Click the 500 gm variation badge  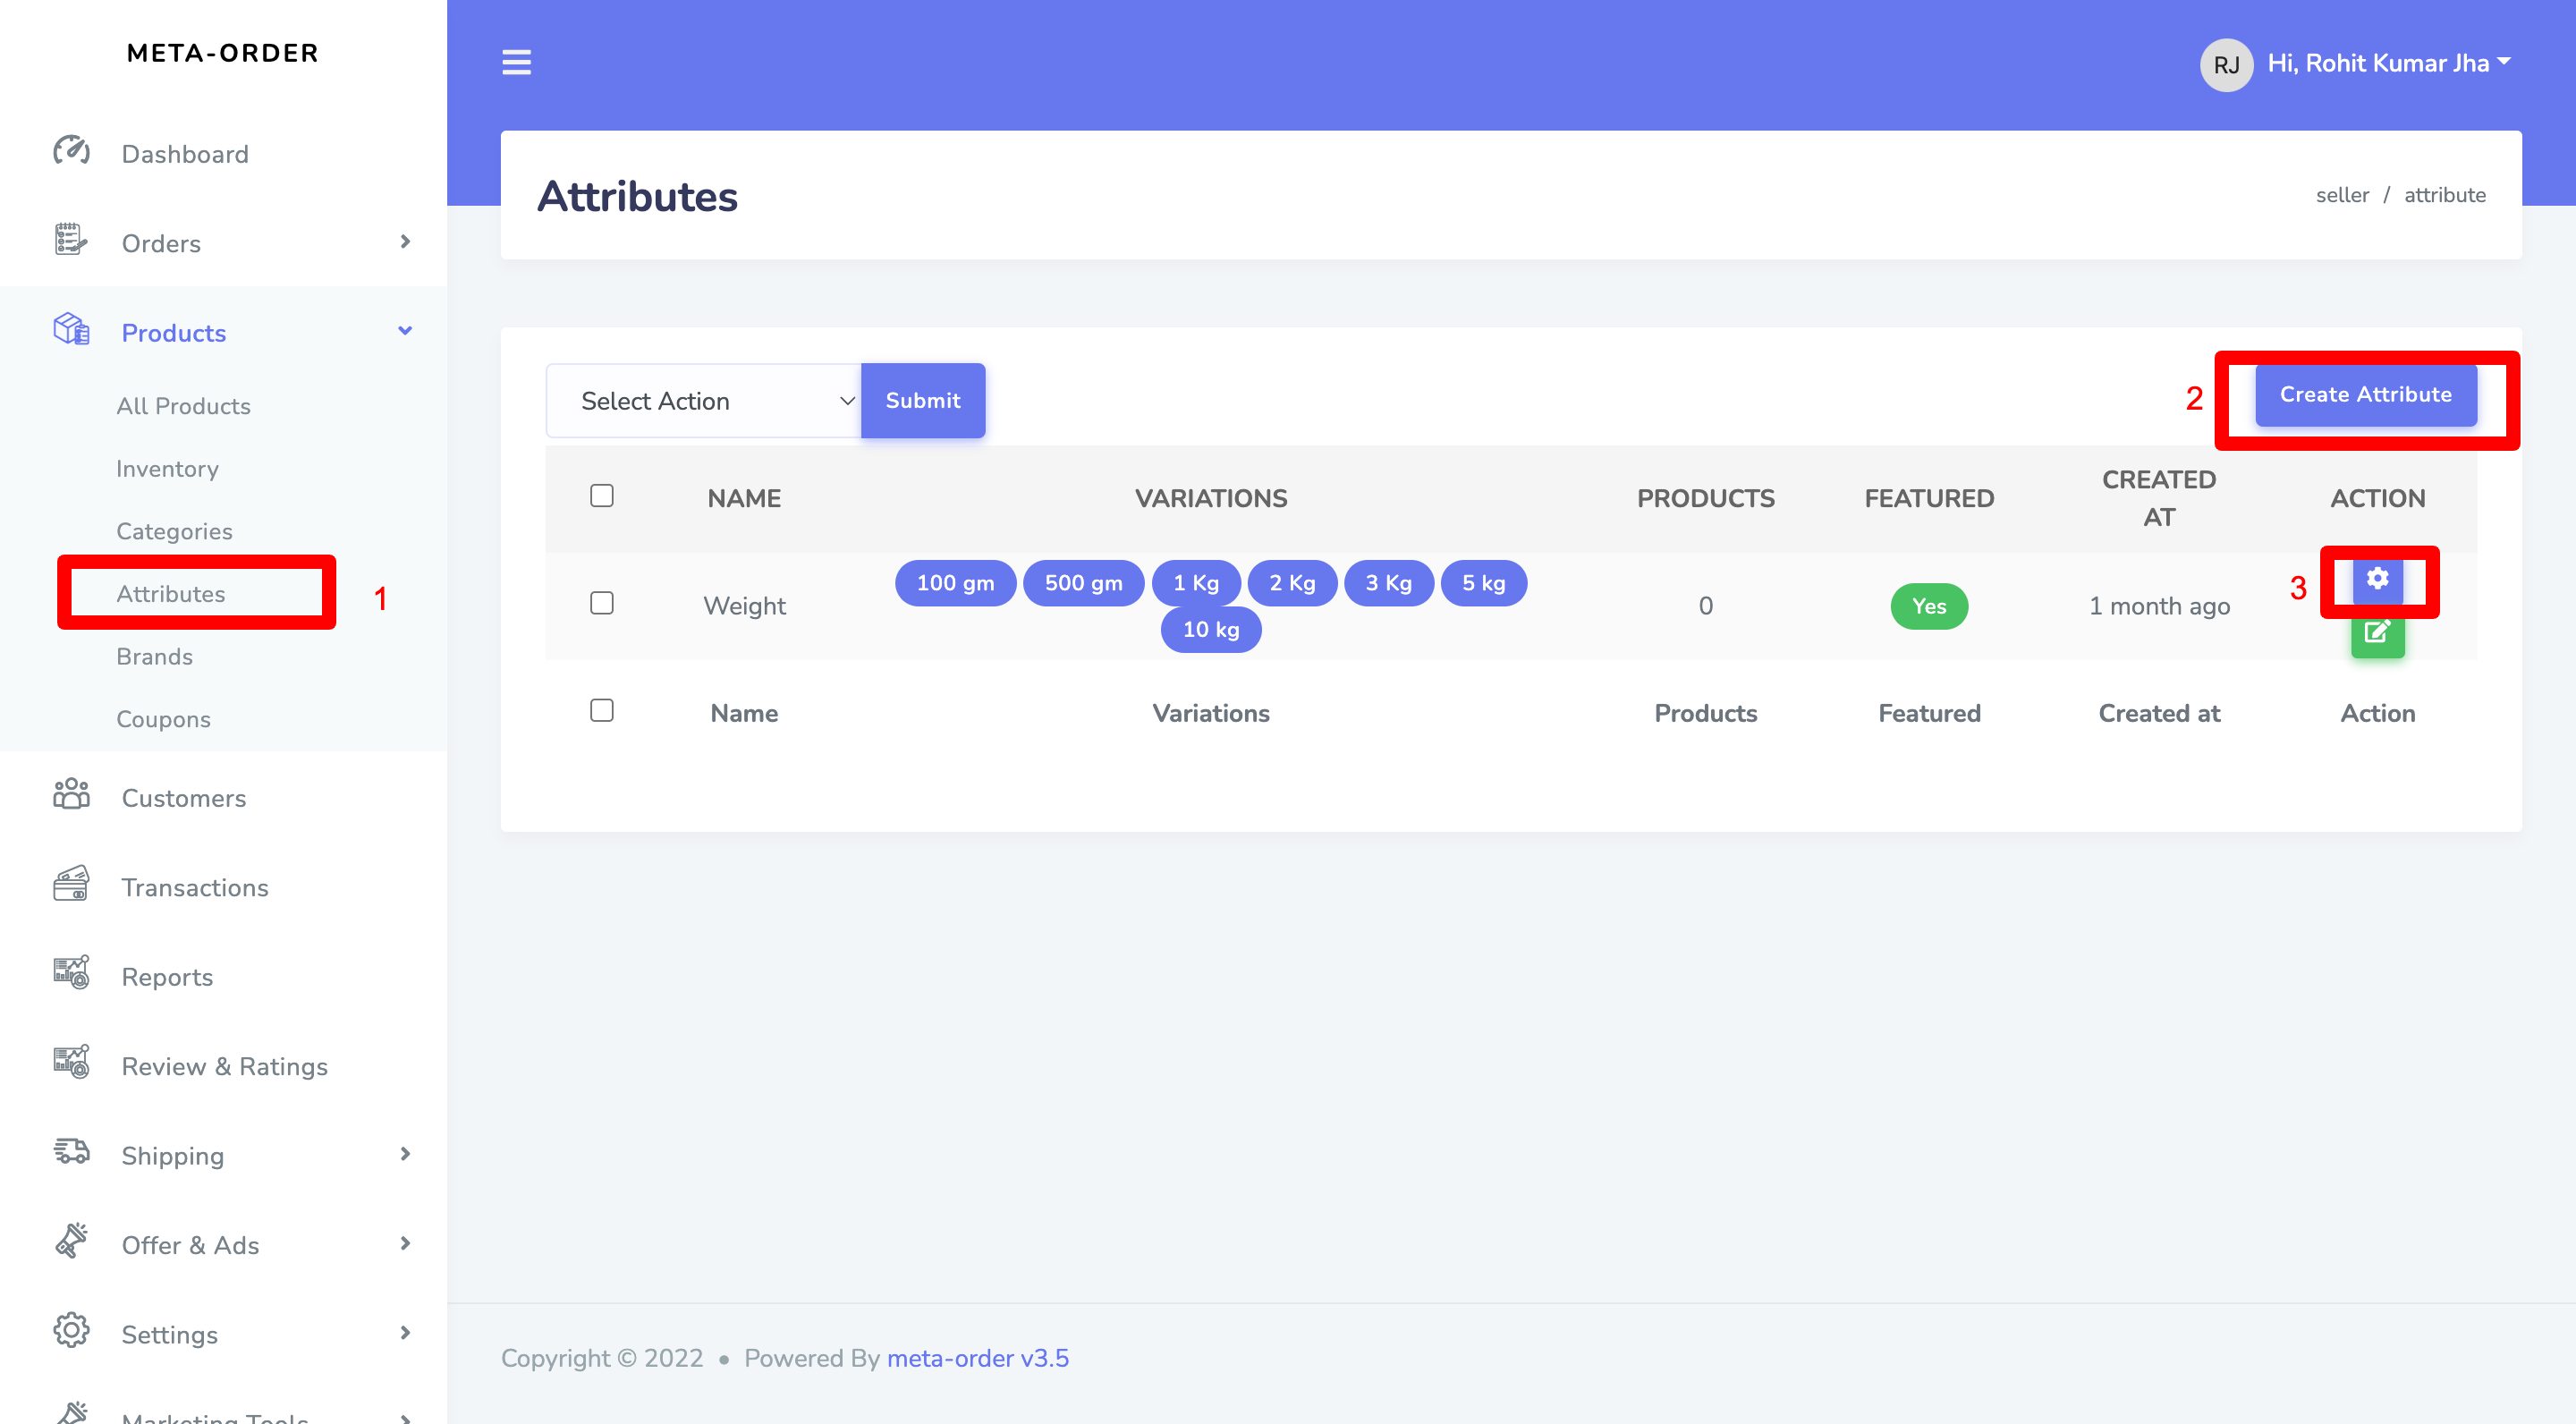point(1082,583)
